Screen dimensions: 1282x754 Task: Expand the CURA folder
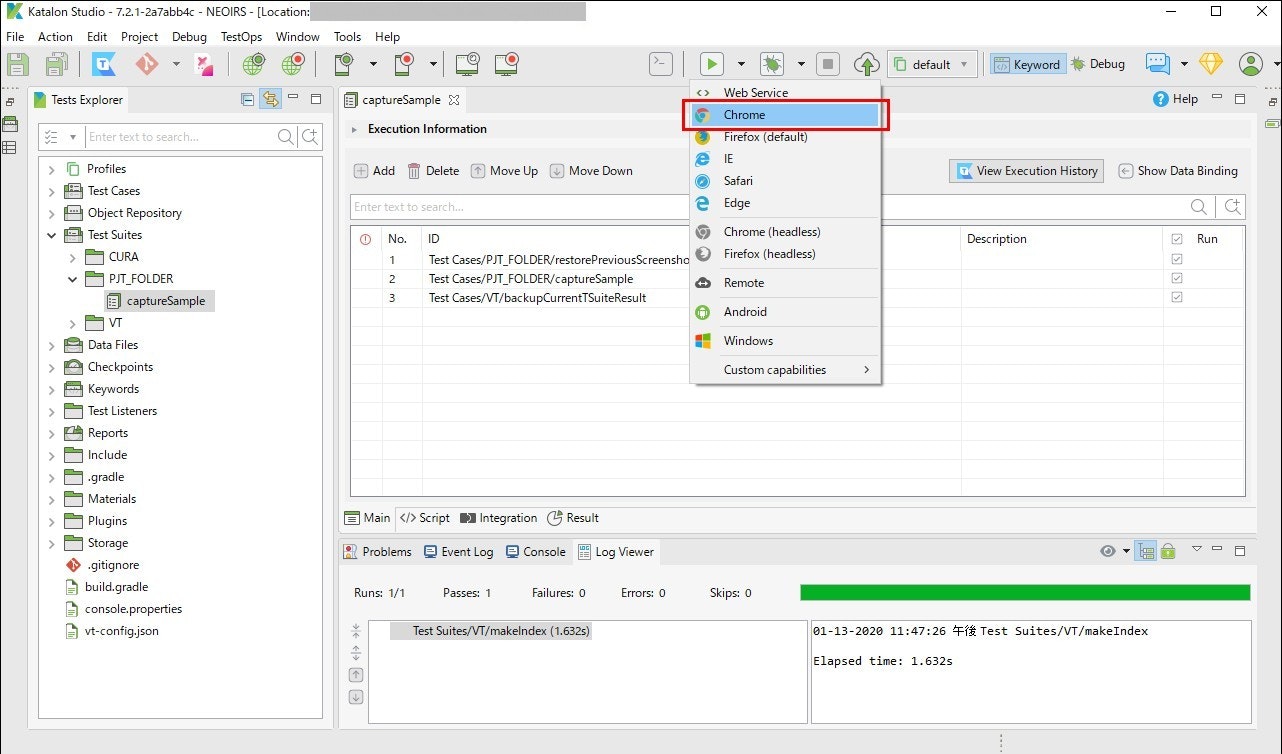[x=73, y=257]
